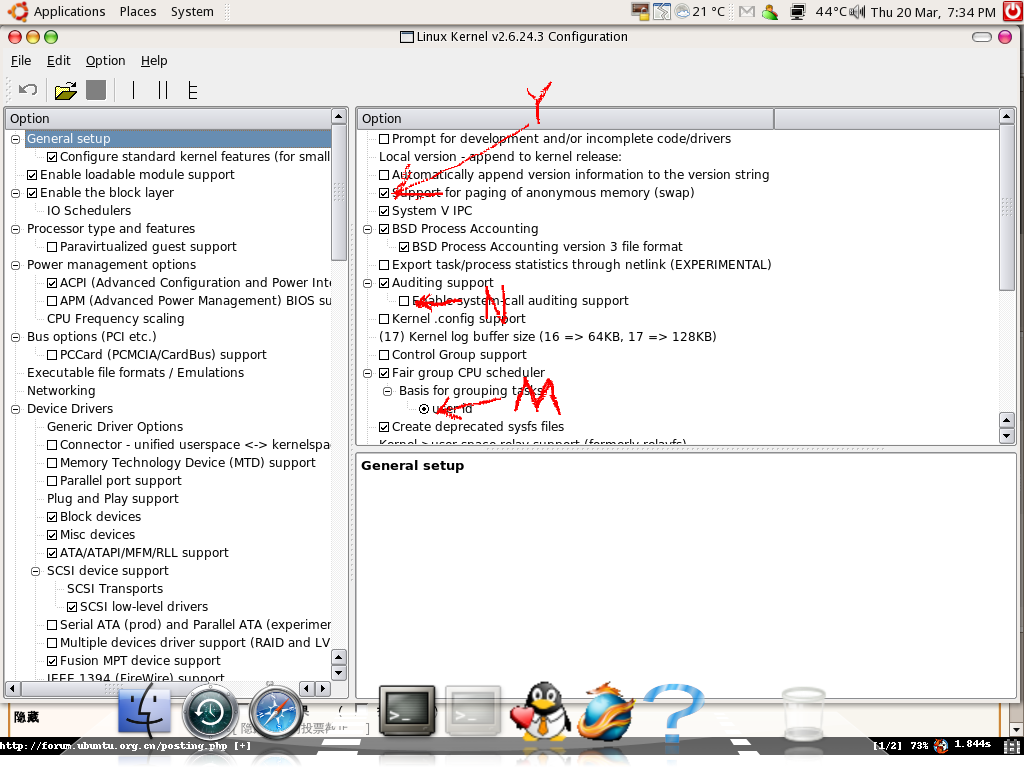1024x768 pixels.
Task: Enable Control Group support checkbox
Action: point(384,355)
